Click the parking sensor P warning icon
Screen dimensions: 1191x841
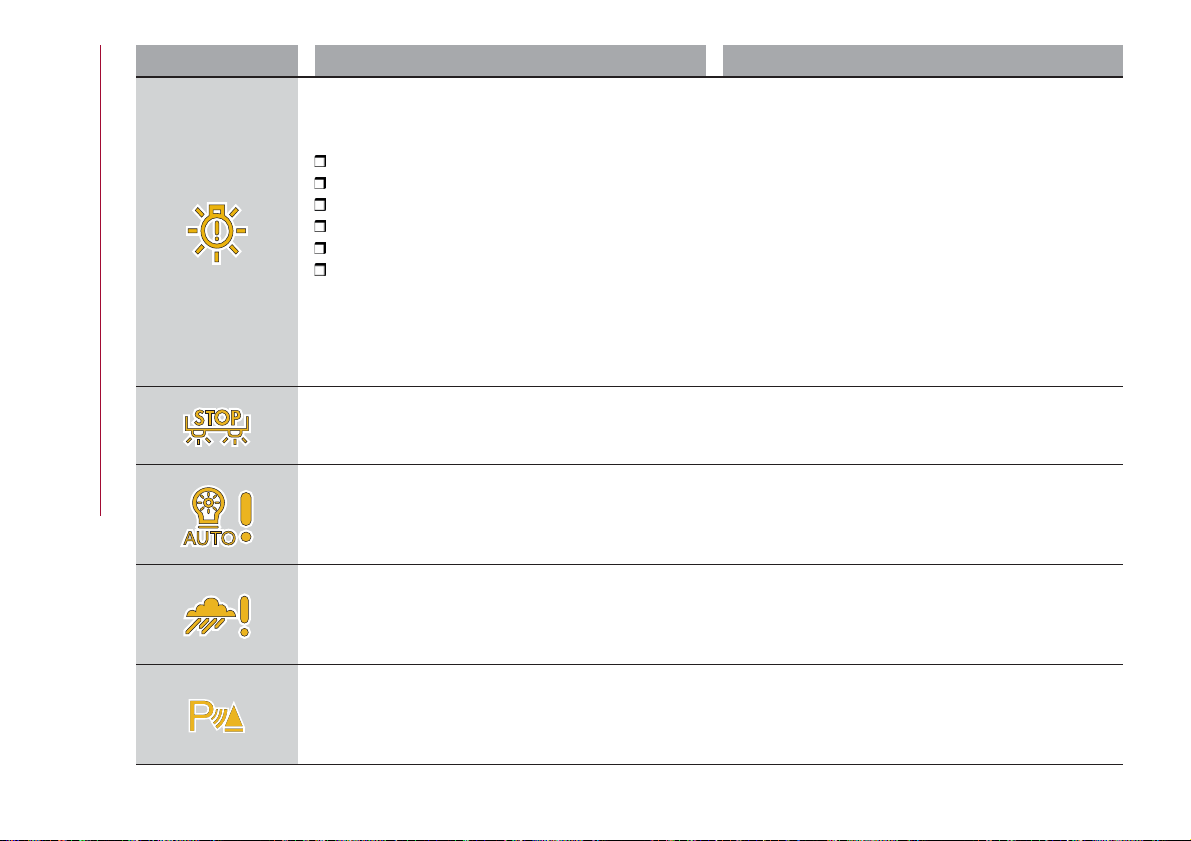(217, 716)
